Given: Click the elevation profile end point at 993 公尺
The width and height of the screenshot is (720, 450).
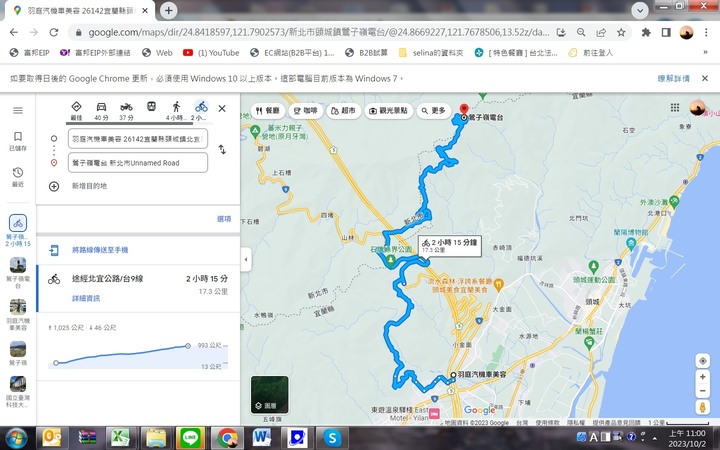Looking at the screenshot, I should click(x=188, y=346).
